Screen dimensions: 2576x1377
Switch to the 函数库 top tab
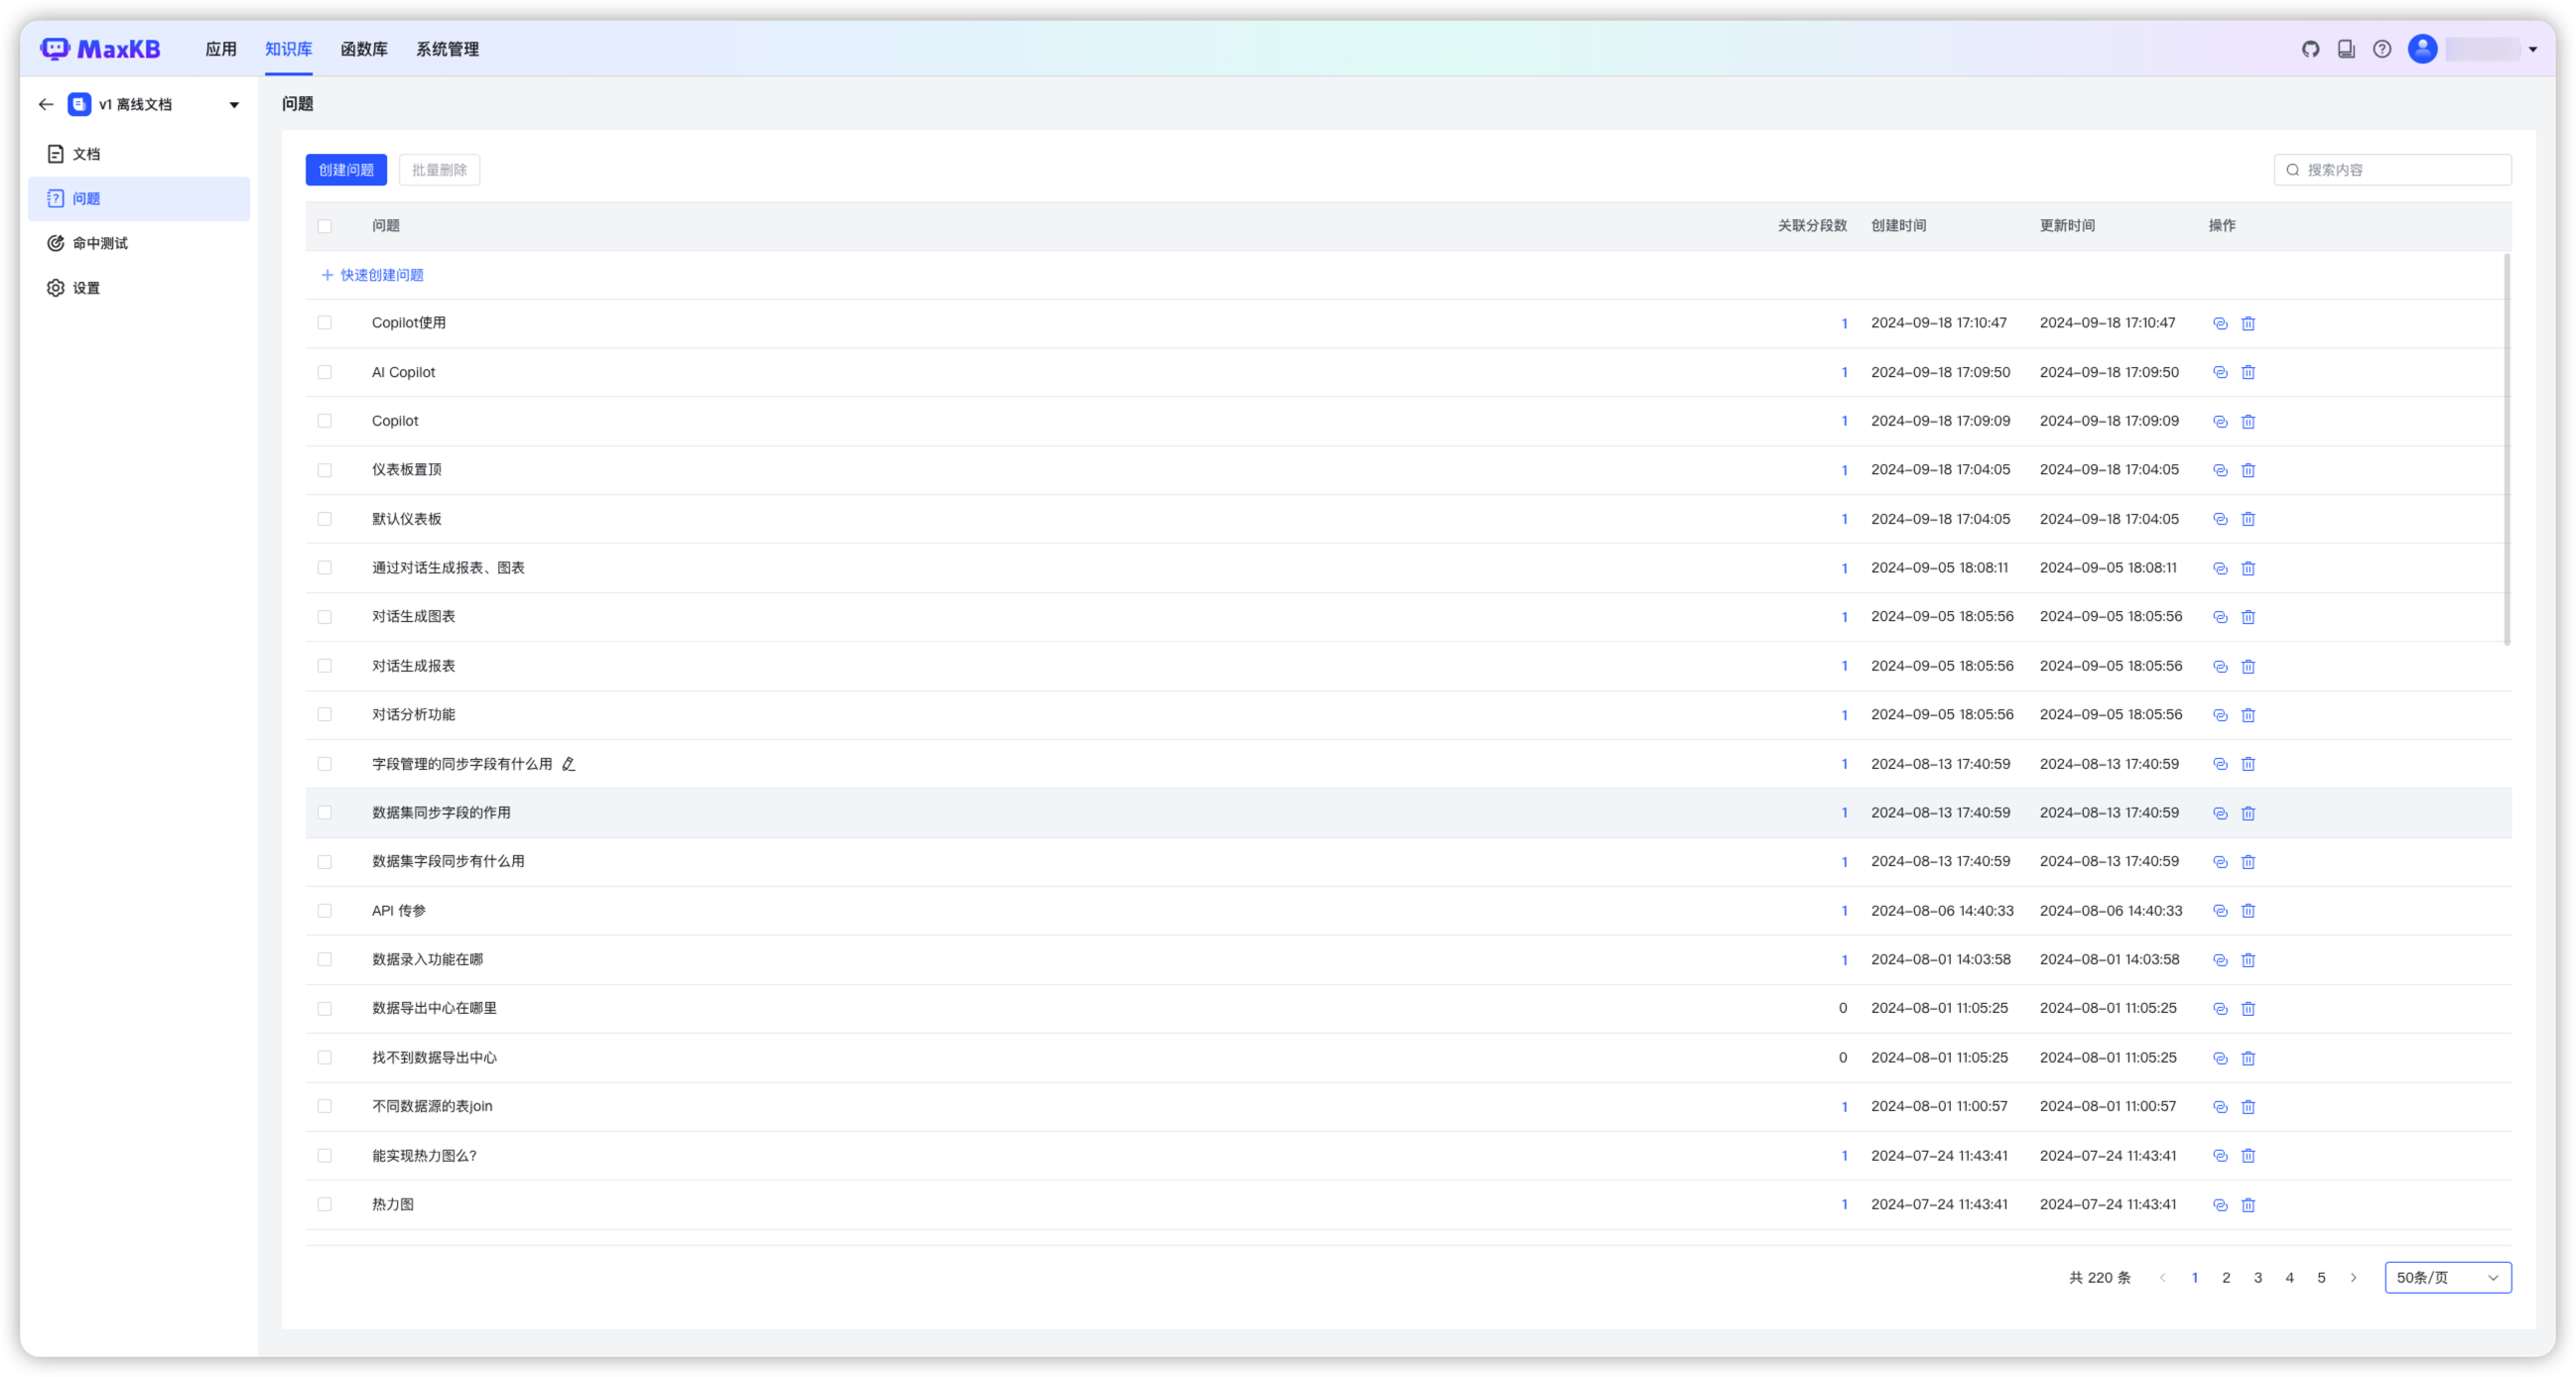364,49
